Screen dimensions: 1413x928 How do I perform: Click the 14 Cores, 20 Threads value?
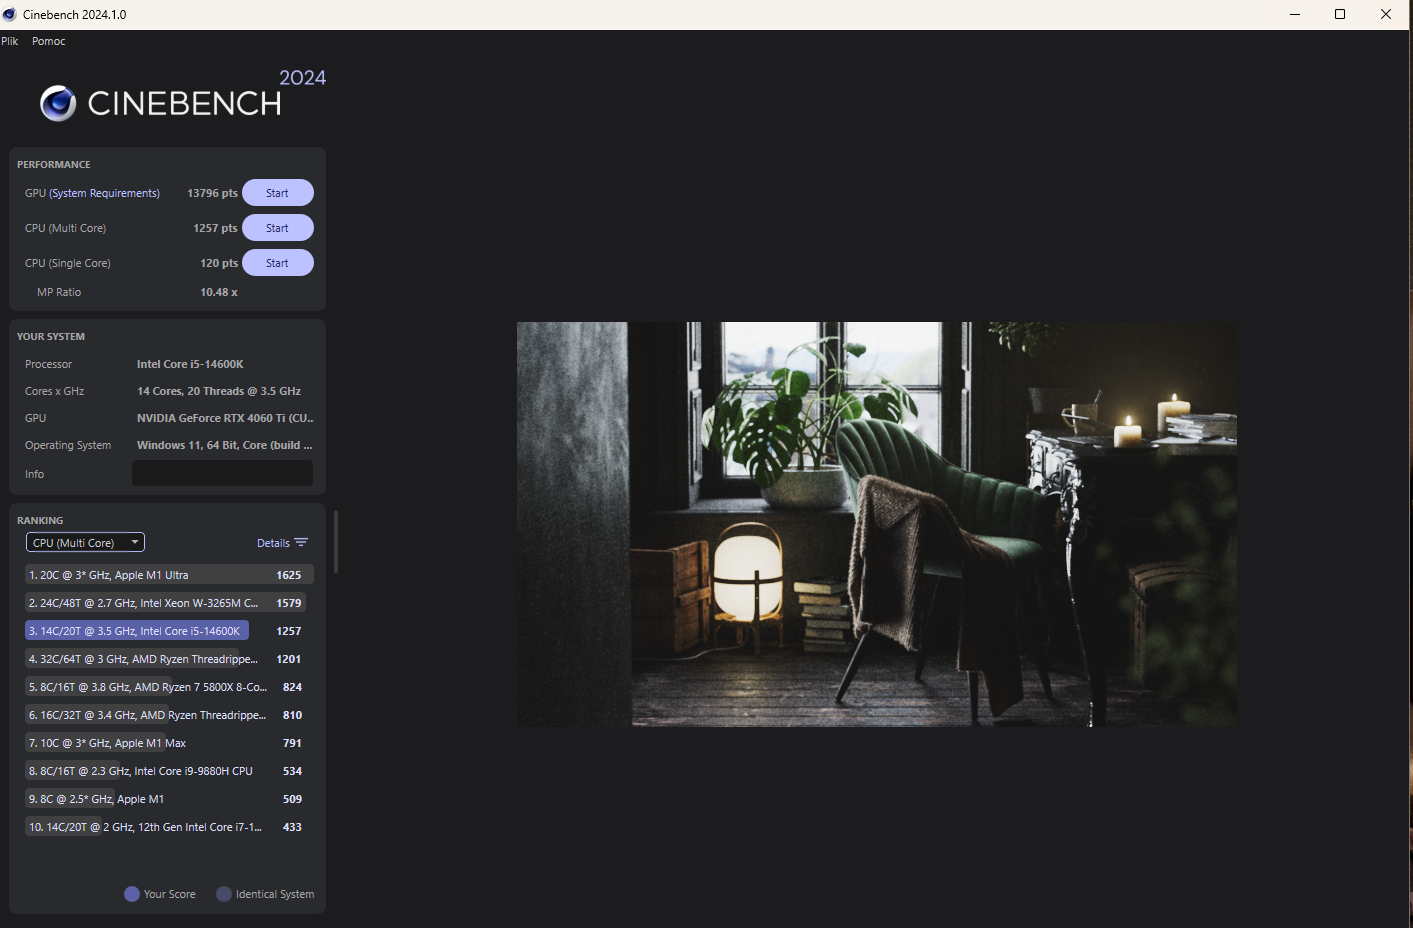point(219,391)
